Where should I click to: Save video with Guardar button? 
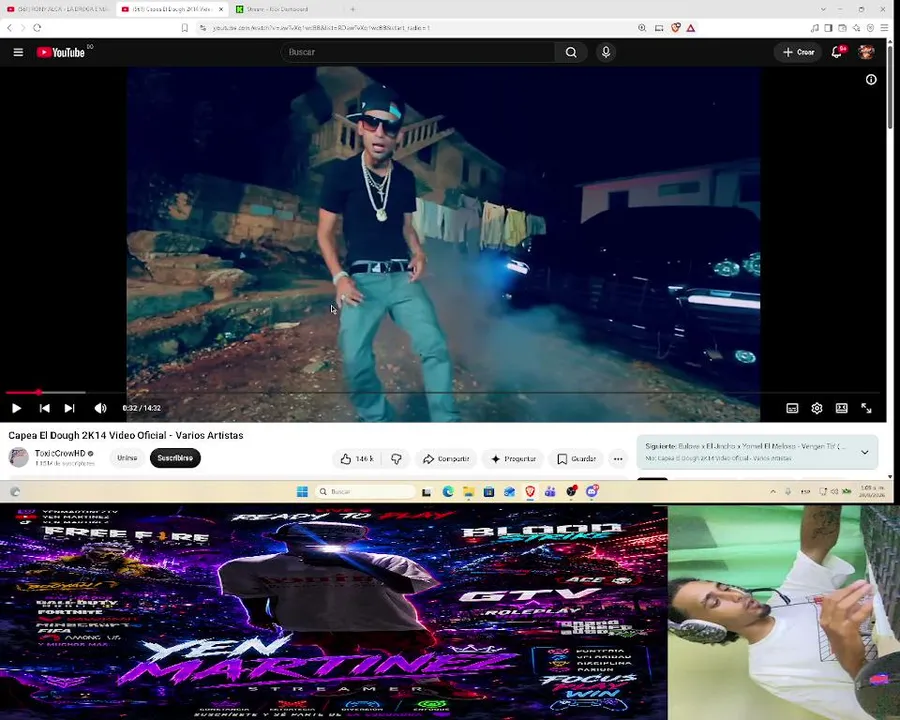[x=577, y=459]
